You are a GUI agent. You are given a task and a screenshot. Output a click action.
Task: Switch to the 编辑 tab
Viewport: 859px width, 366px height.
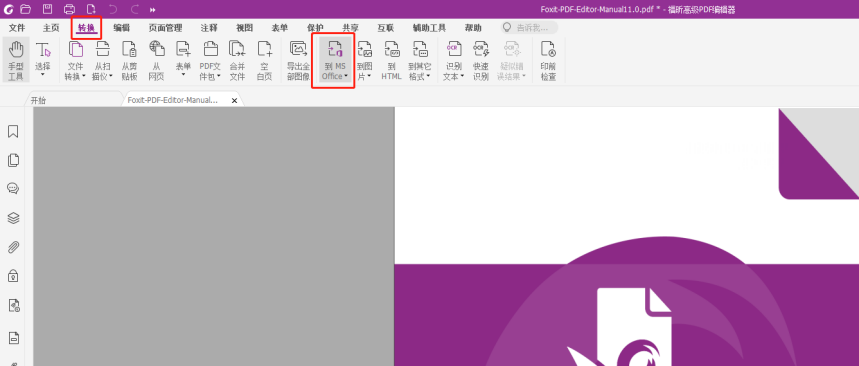click(122, 28)
